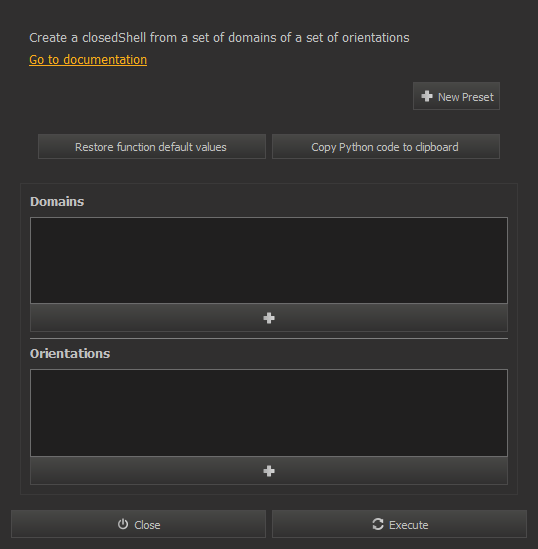
Task: Click the plus icon under the Domains list
Action: [269, 318]
